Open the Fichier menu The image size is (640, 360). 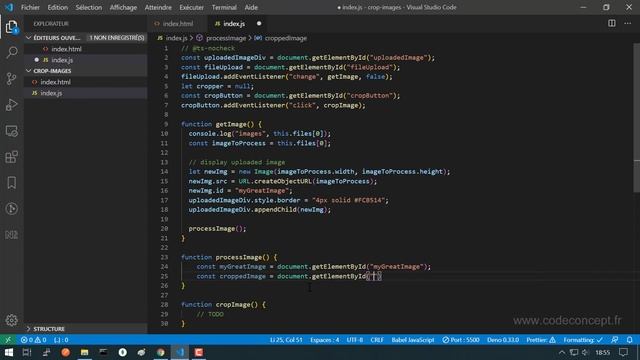click(x=30, y=7)
